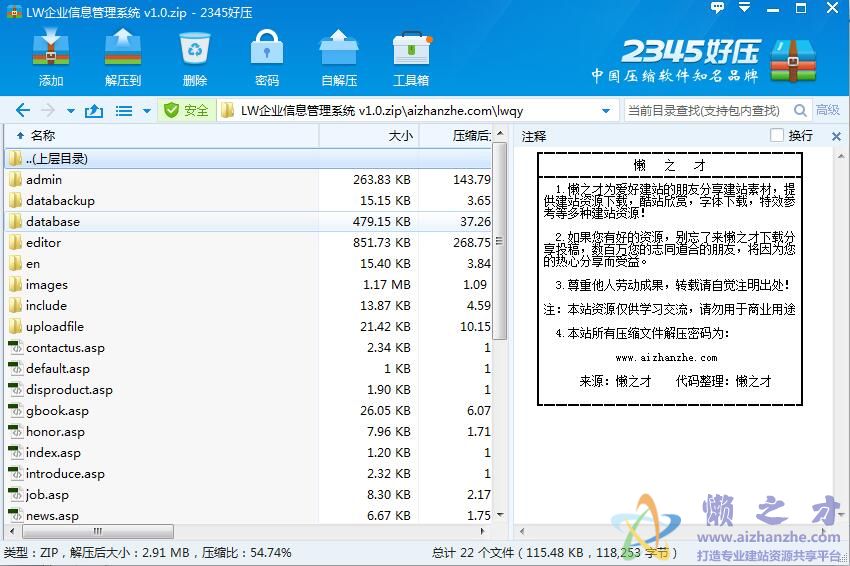
Task: Select the database folder
Action: pos(248,221)
